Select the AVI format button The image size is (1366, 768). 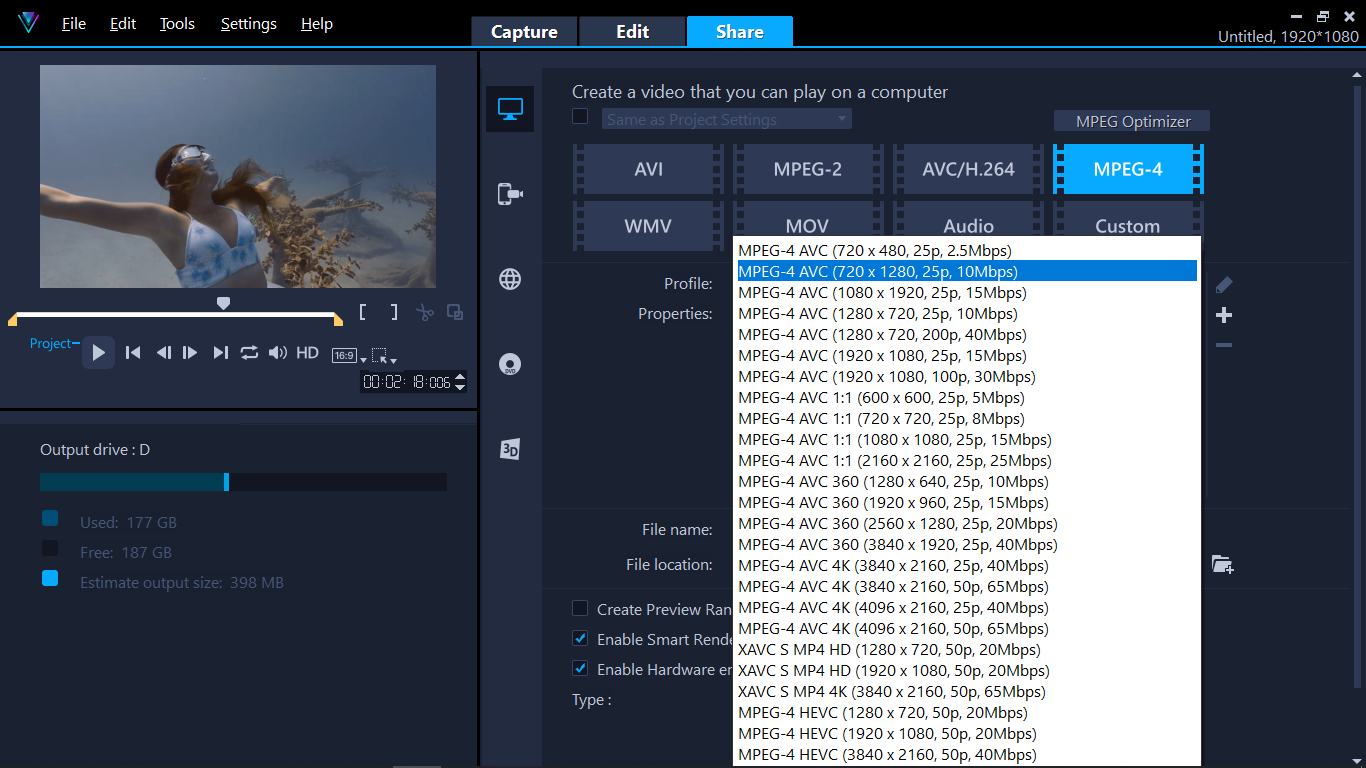click(648, 169)
